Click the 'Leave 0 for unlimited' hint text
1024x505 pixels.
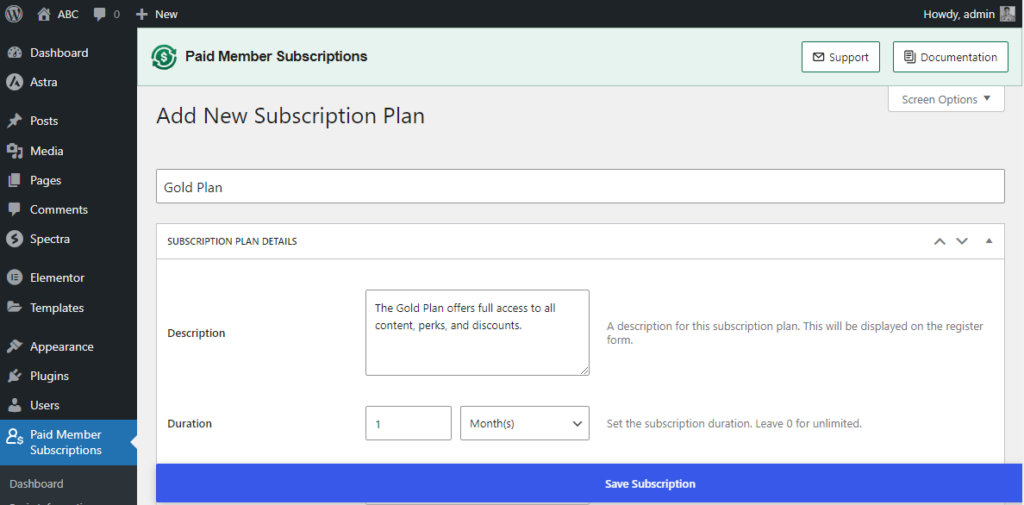808,423
